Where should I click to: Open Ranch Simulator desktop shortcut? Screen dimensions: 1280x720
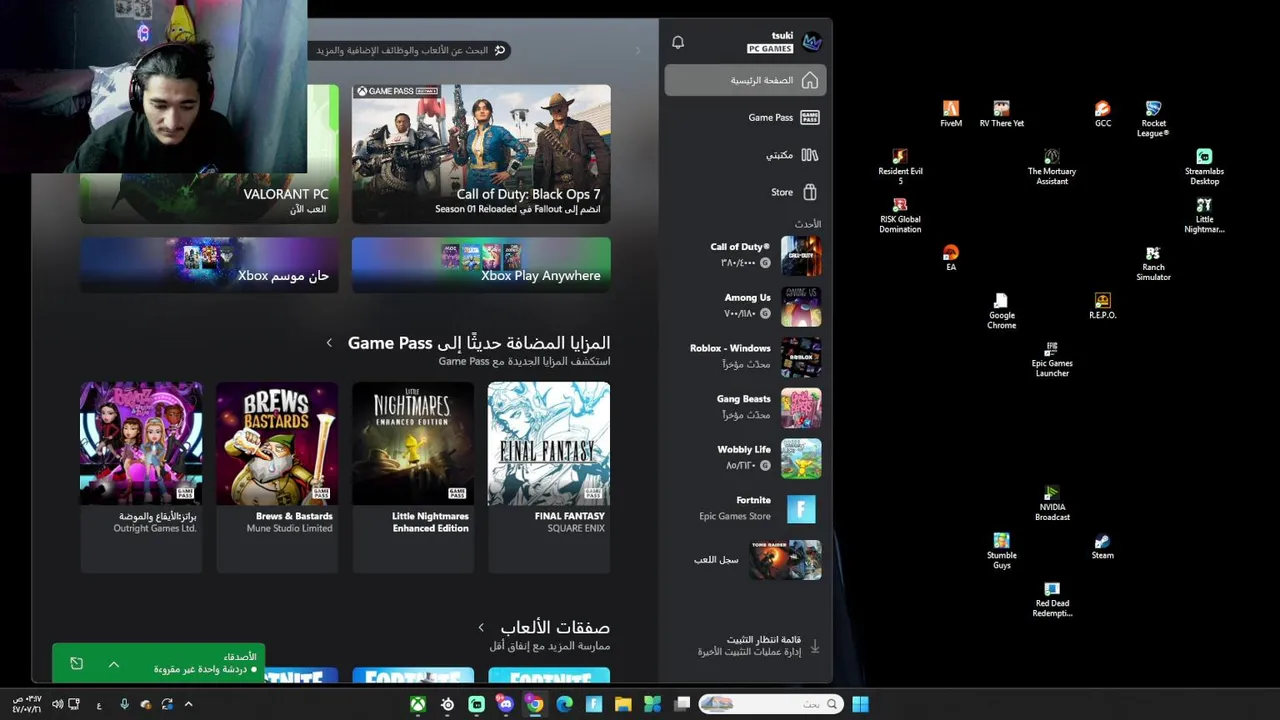[1153, 263]
